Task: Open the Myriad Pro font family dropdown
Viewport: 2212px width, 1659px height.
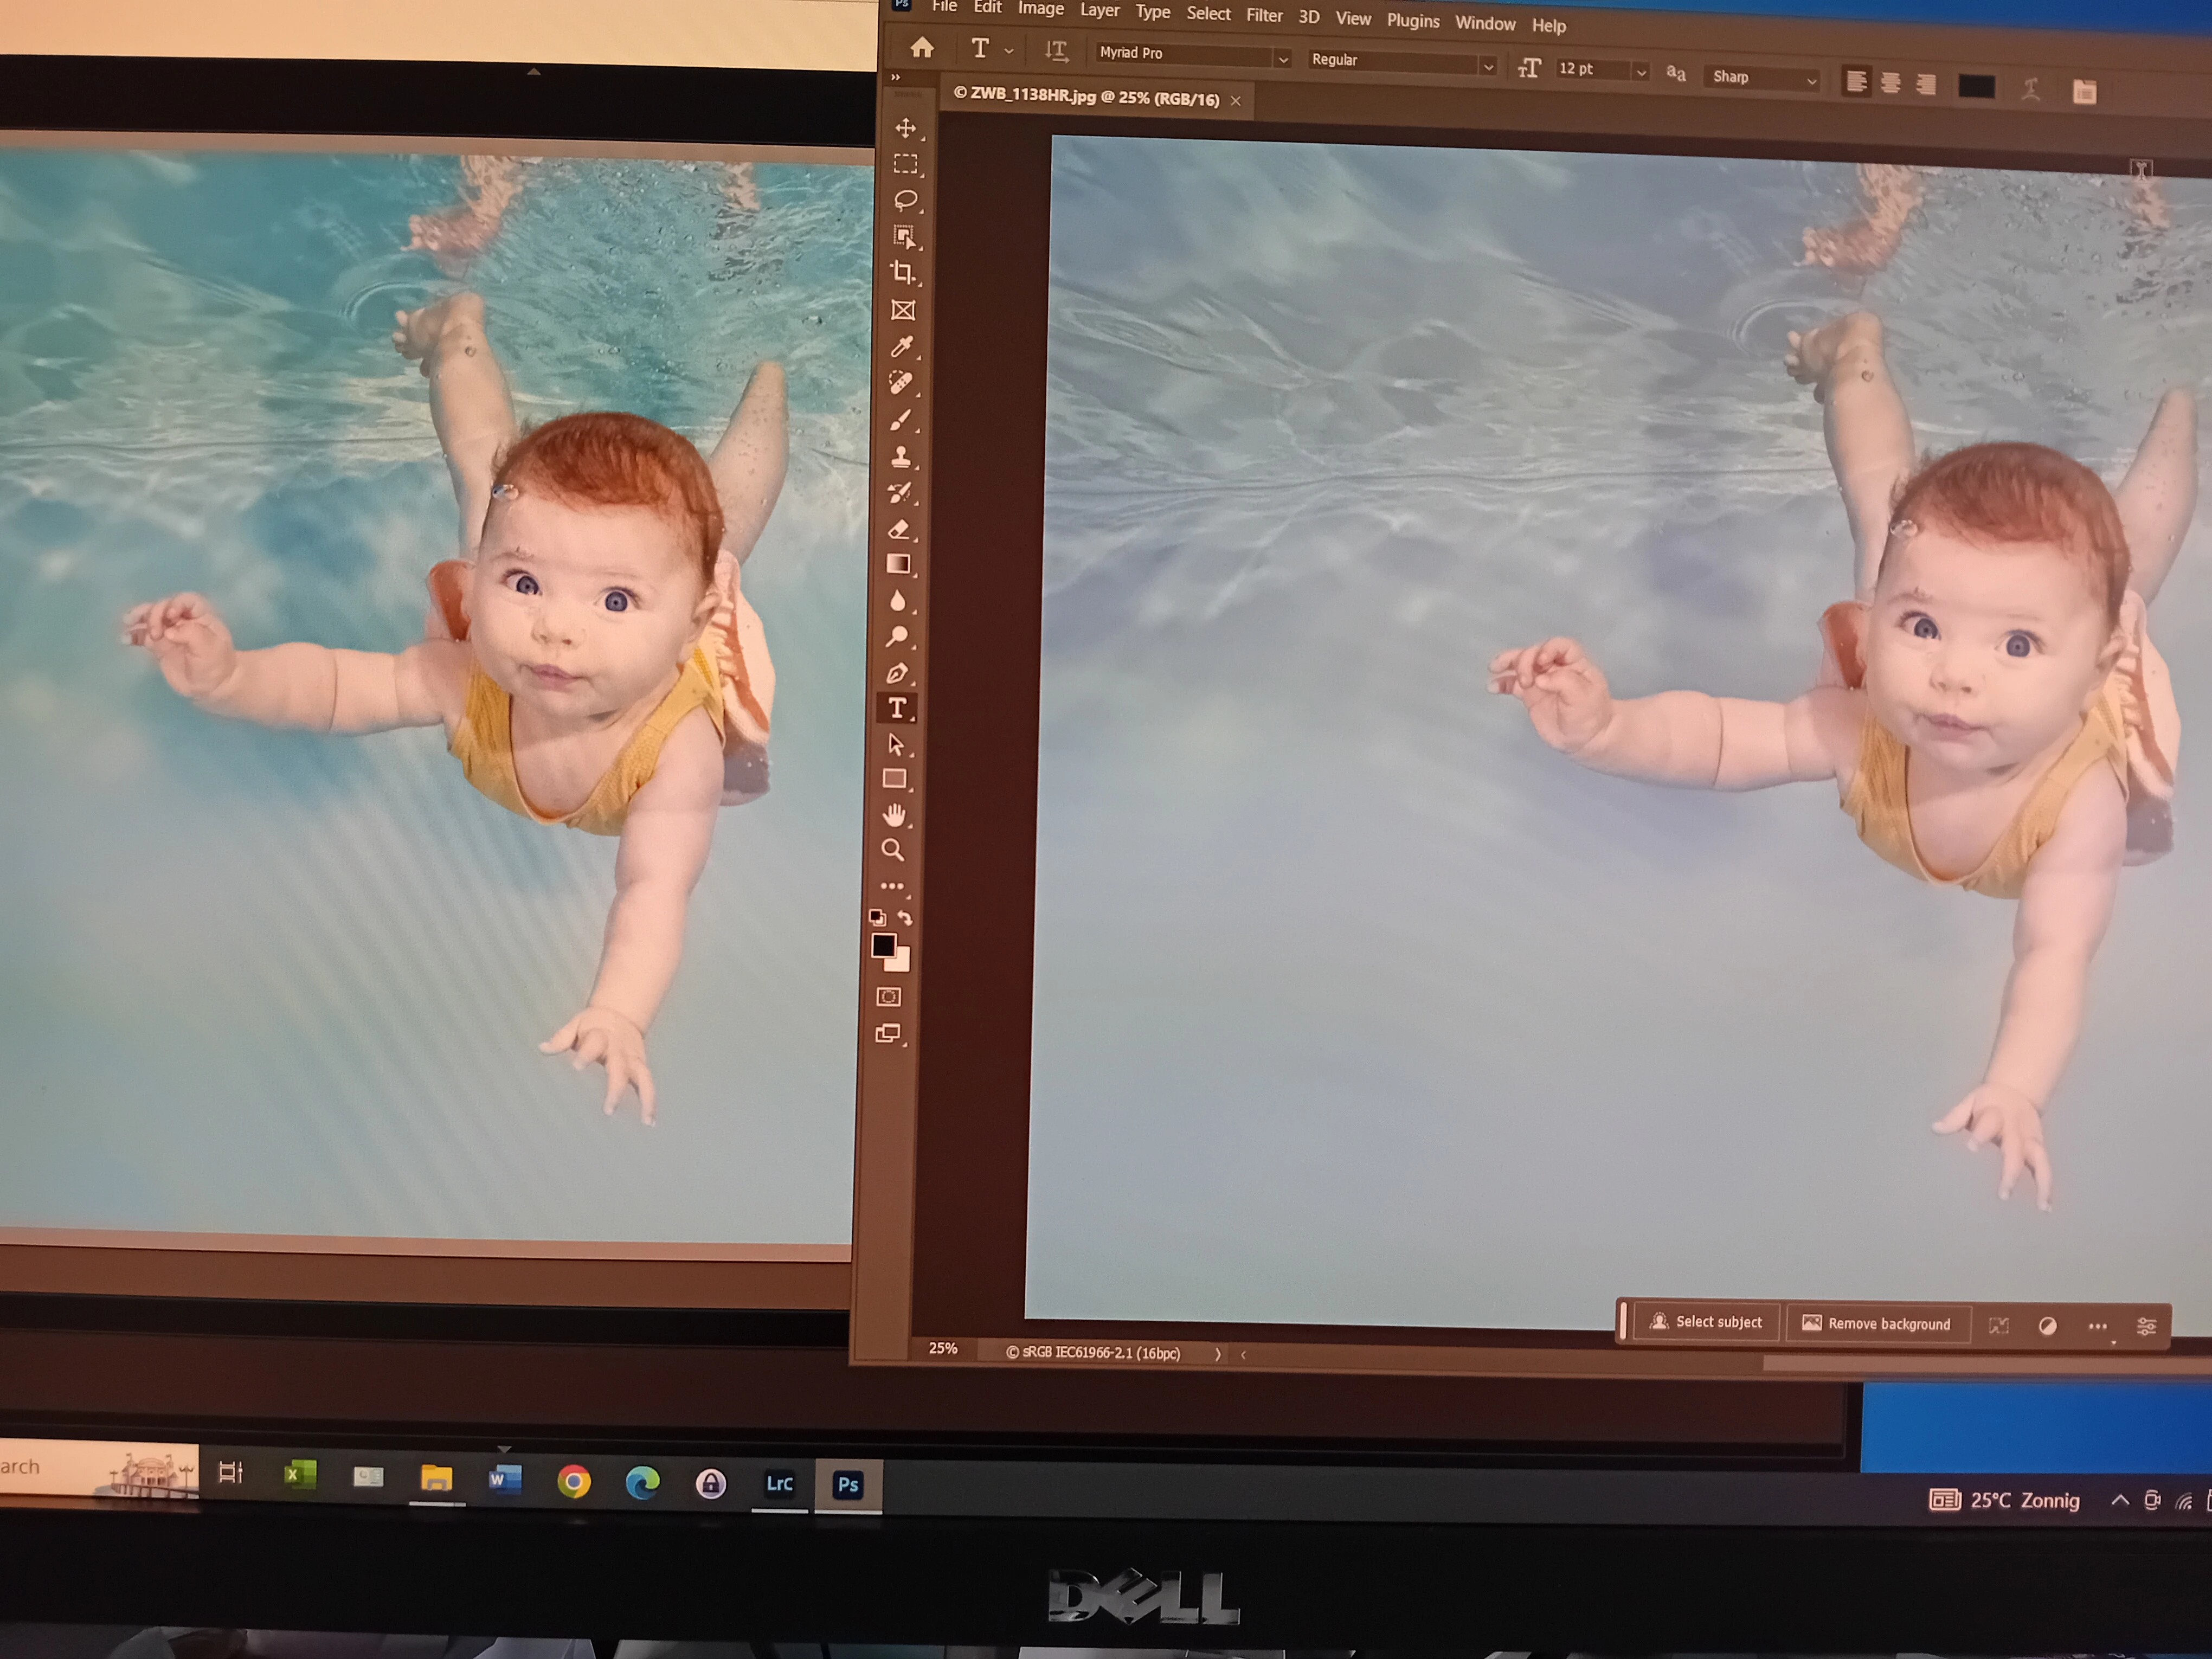Action: click(x=1282, y=59)
